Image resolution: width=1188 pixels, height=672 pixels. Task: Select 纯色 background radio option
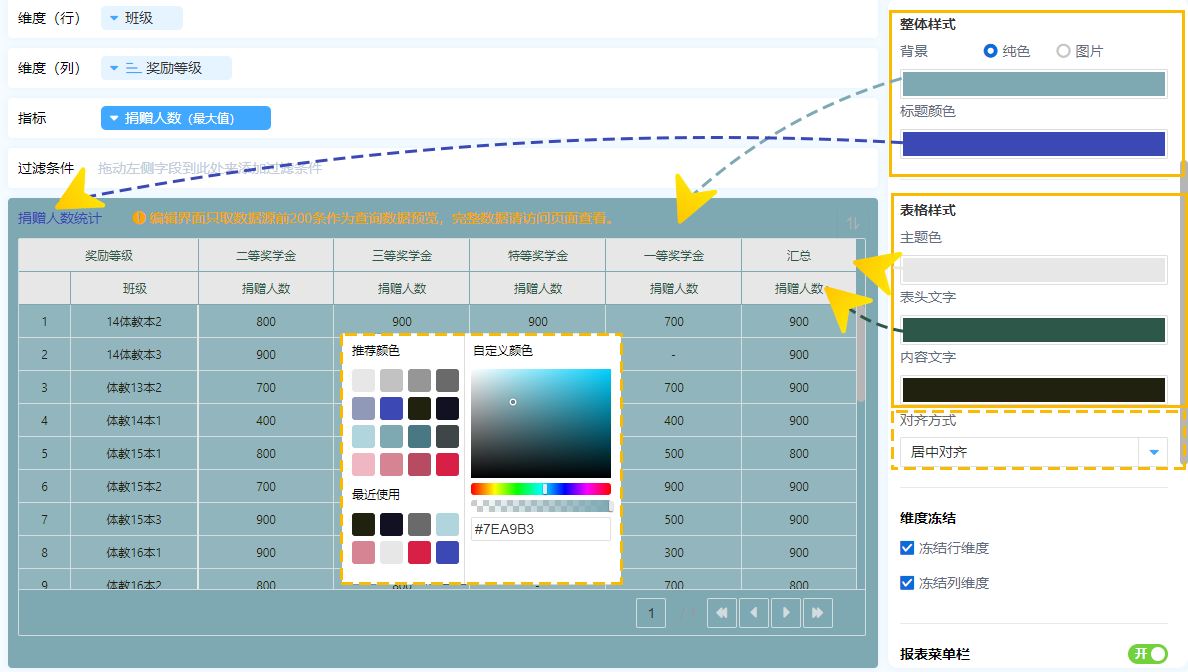(990, 51)
